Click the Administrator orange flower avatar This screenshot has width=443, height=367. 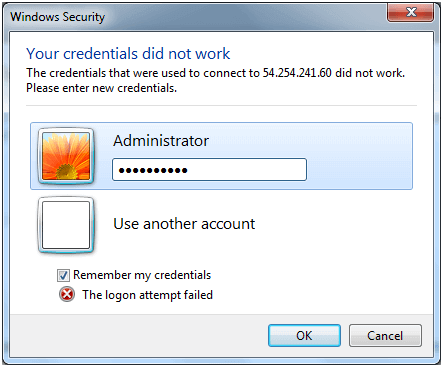(x=66, y=156)
